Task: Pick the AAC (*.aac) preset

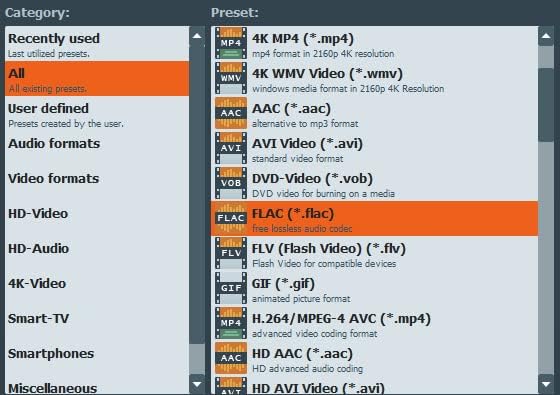Action: 375,114
